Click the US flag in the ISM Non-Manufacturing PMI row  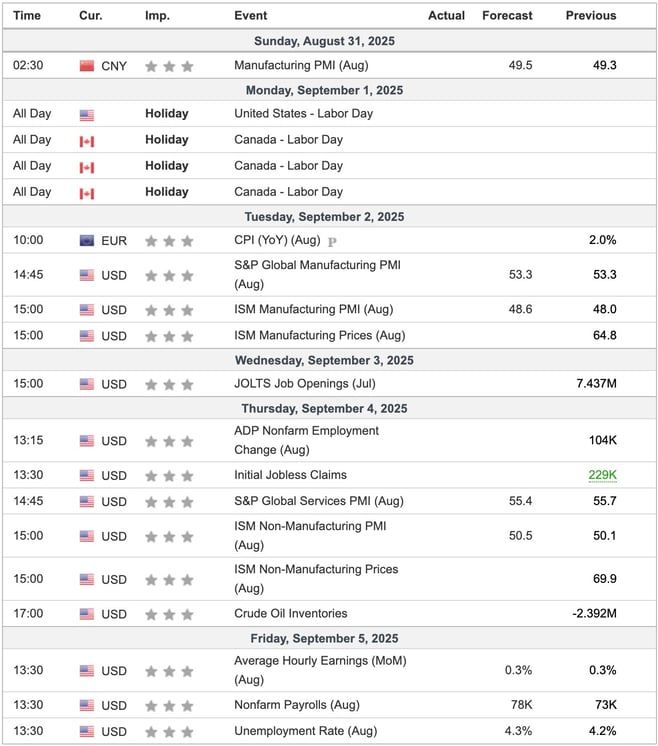pyautogui.click(x=87, y=536)
